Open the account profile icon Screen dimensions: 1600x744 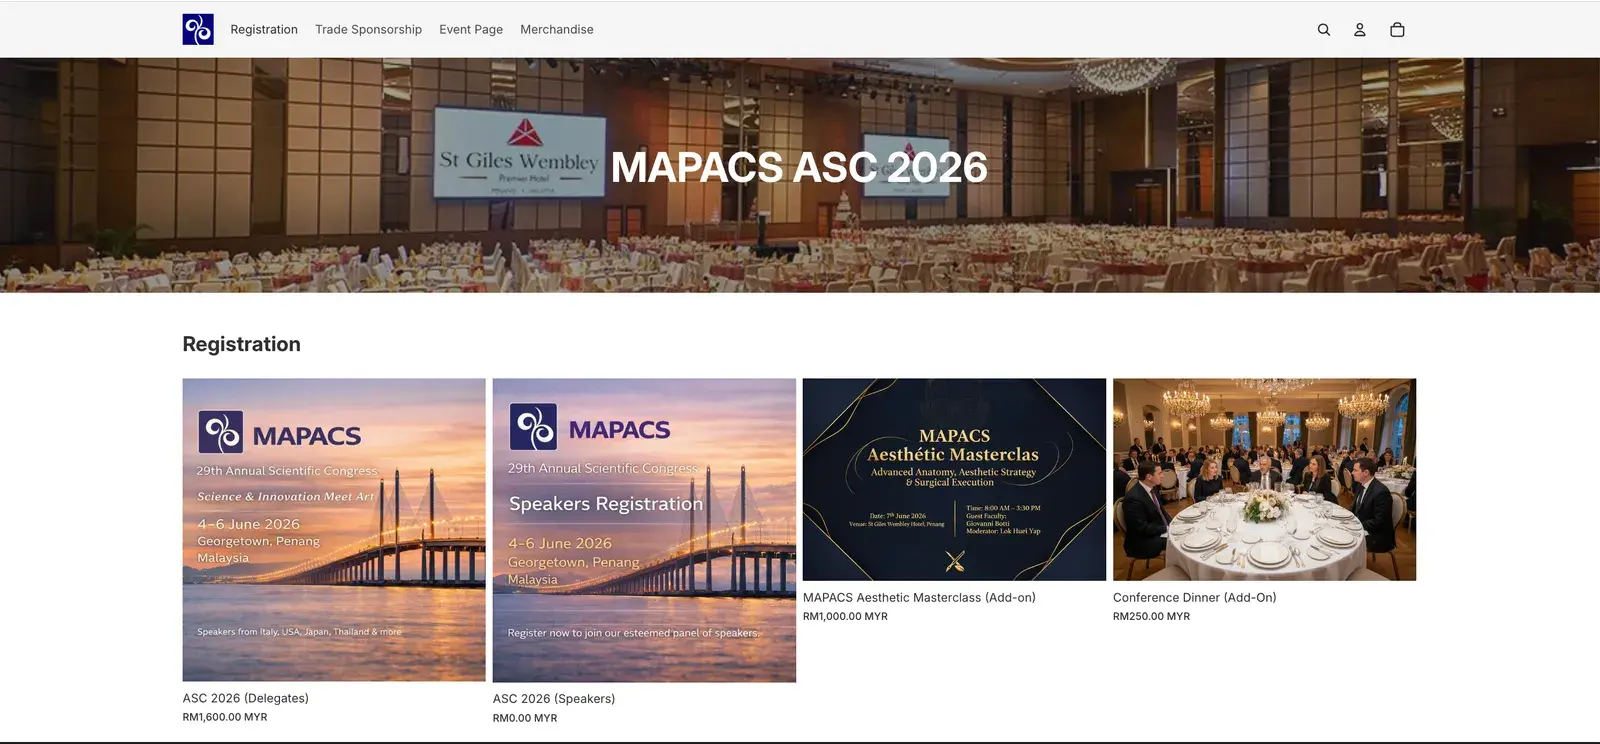(1360, 30)
